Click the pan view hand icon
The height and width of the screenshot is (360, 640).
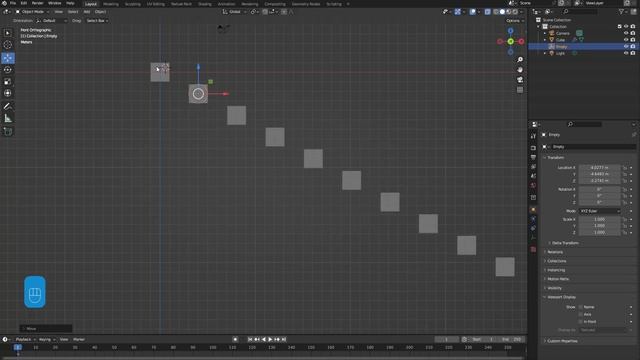520,70
